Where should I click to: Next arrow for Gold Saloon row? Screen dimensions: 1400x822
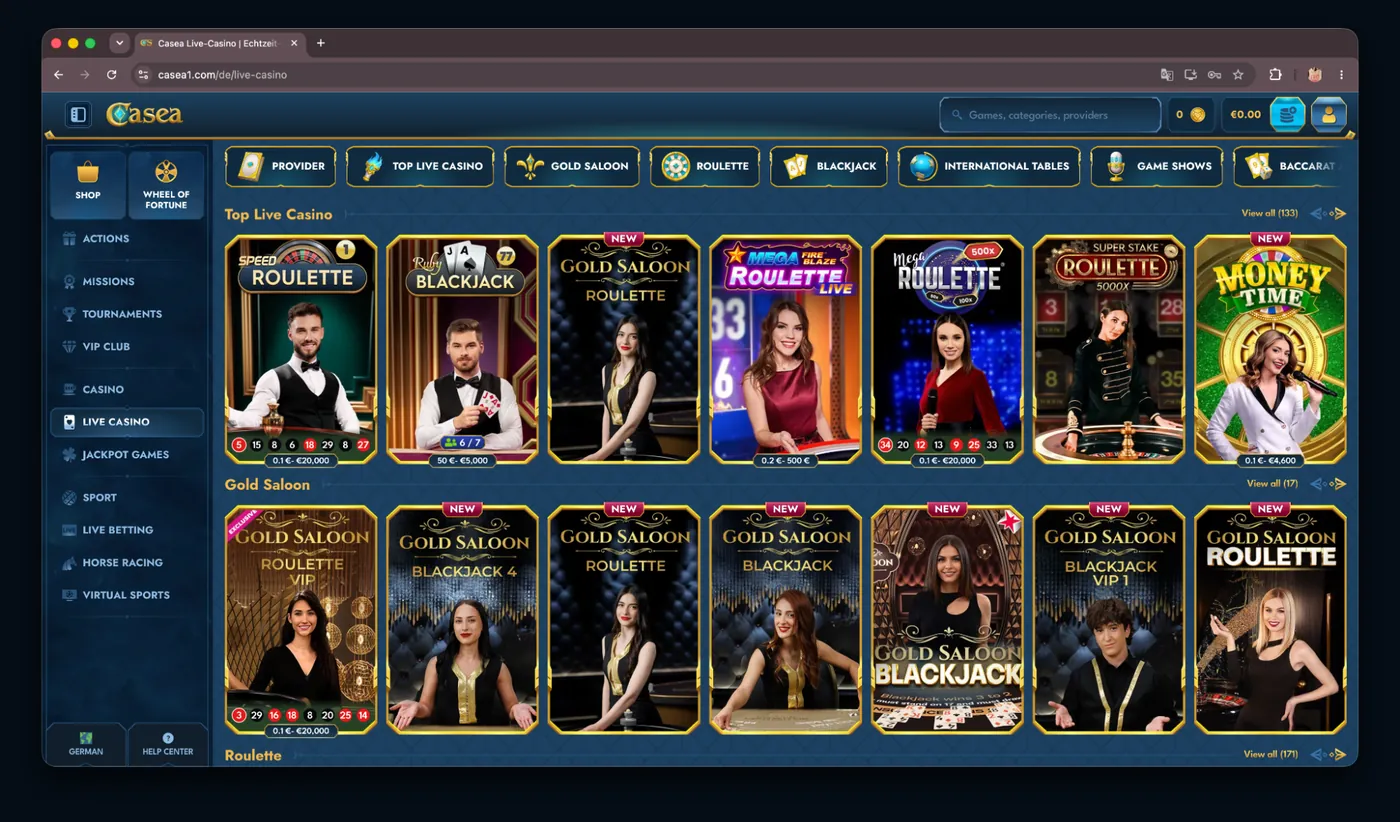click(1340, 484)
